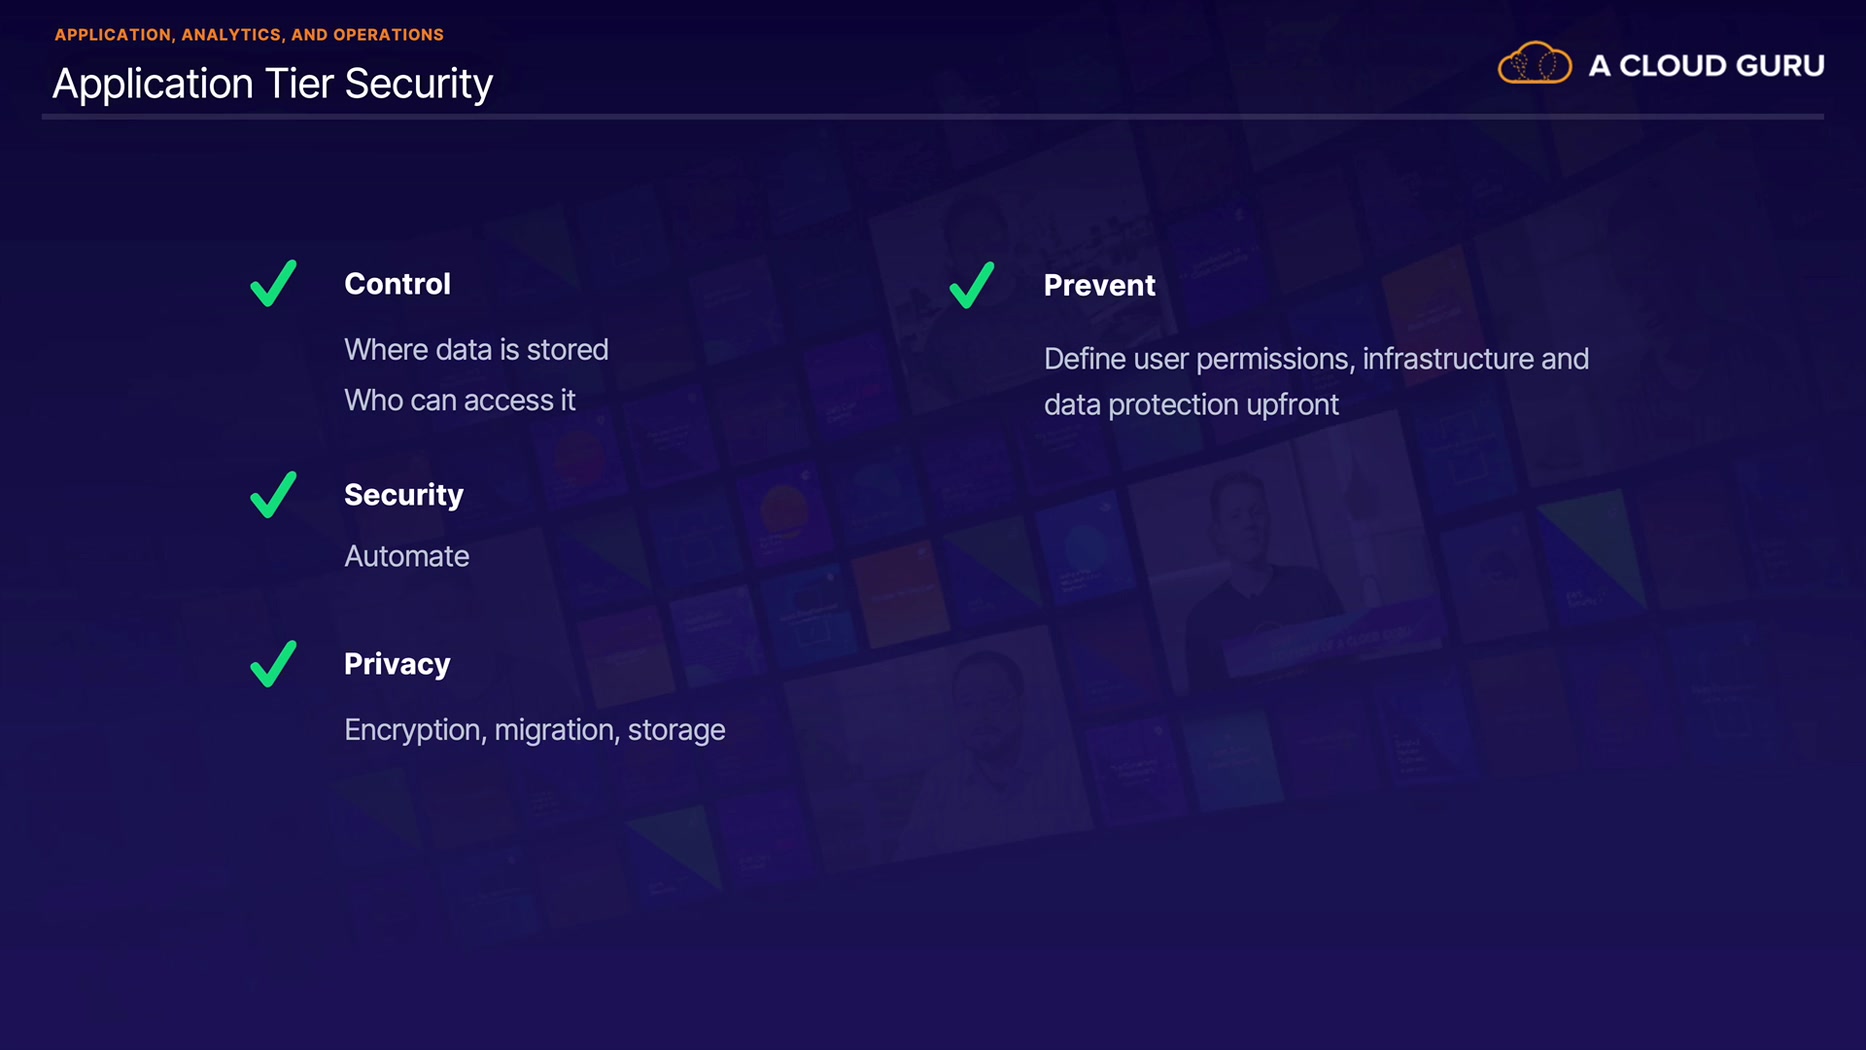Click the Application Tier Security slide title

272,83
